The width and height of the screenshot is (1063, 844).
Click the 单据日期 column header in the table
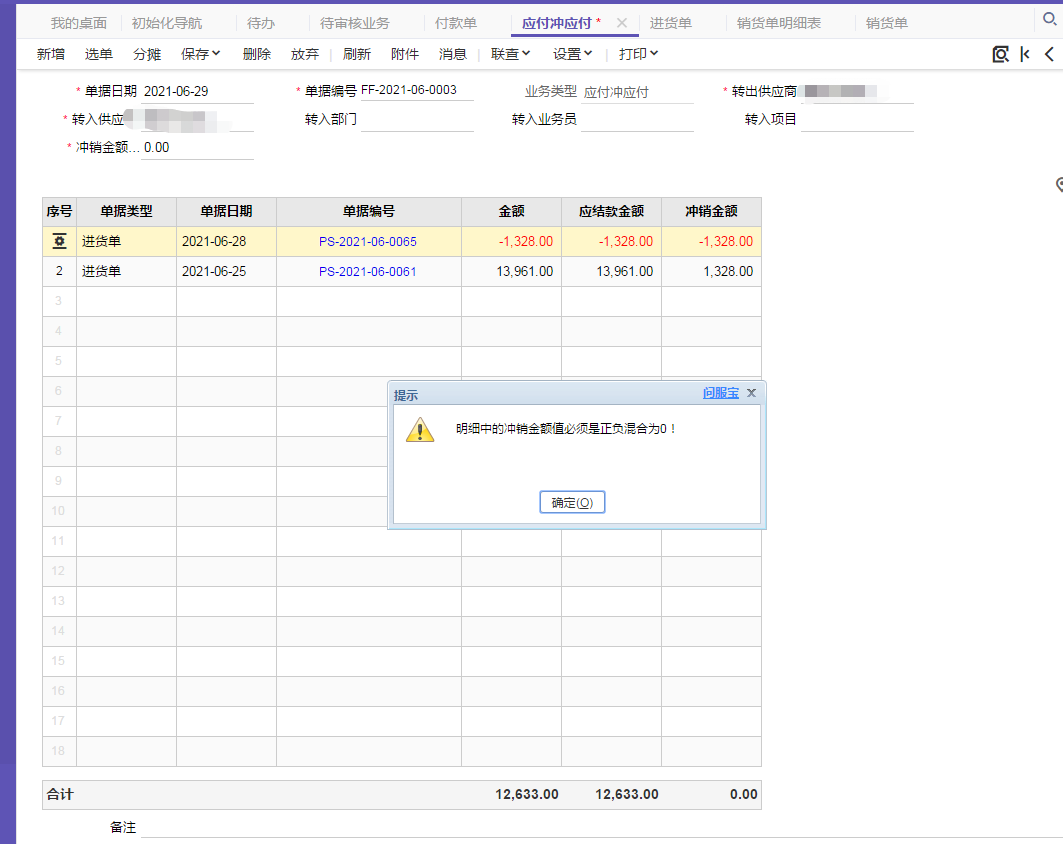tap(226, 212)
